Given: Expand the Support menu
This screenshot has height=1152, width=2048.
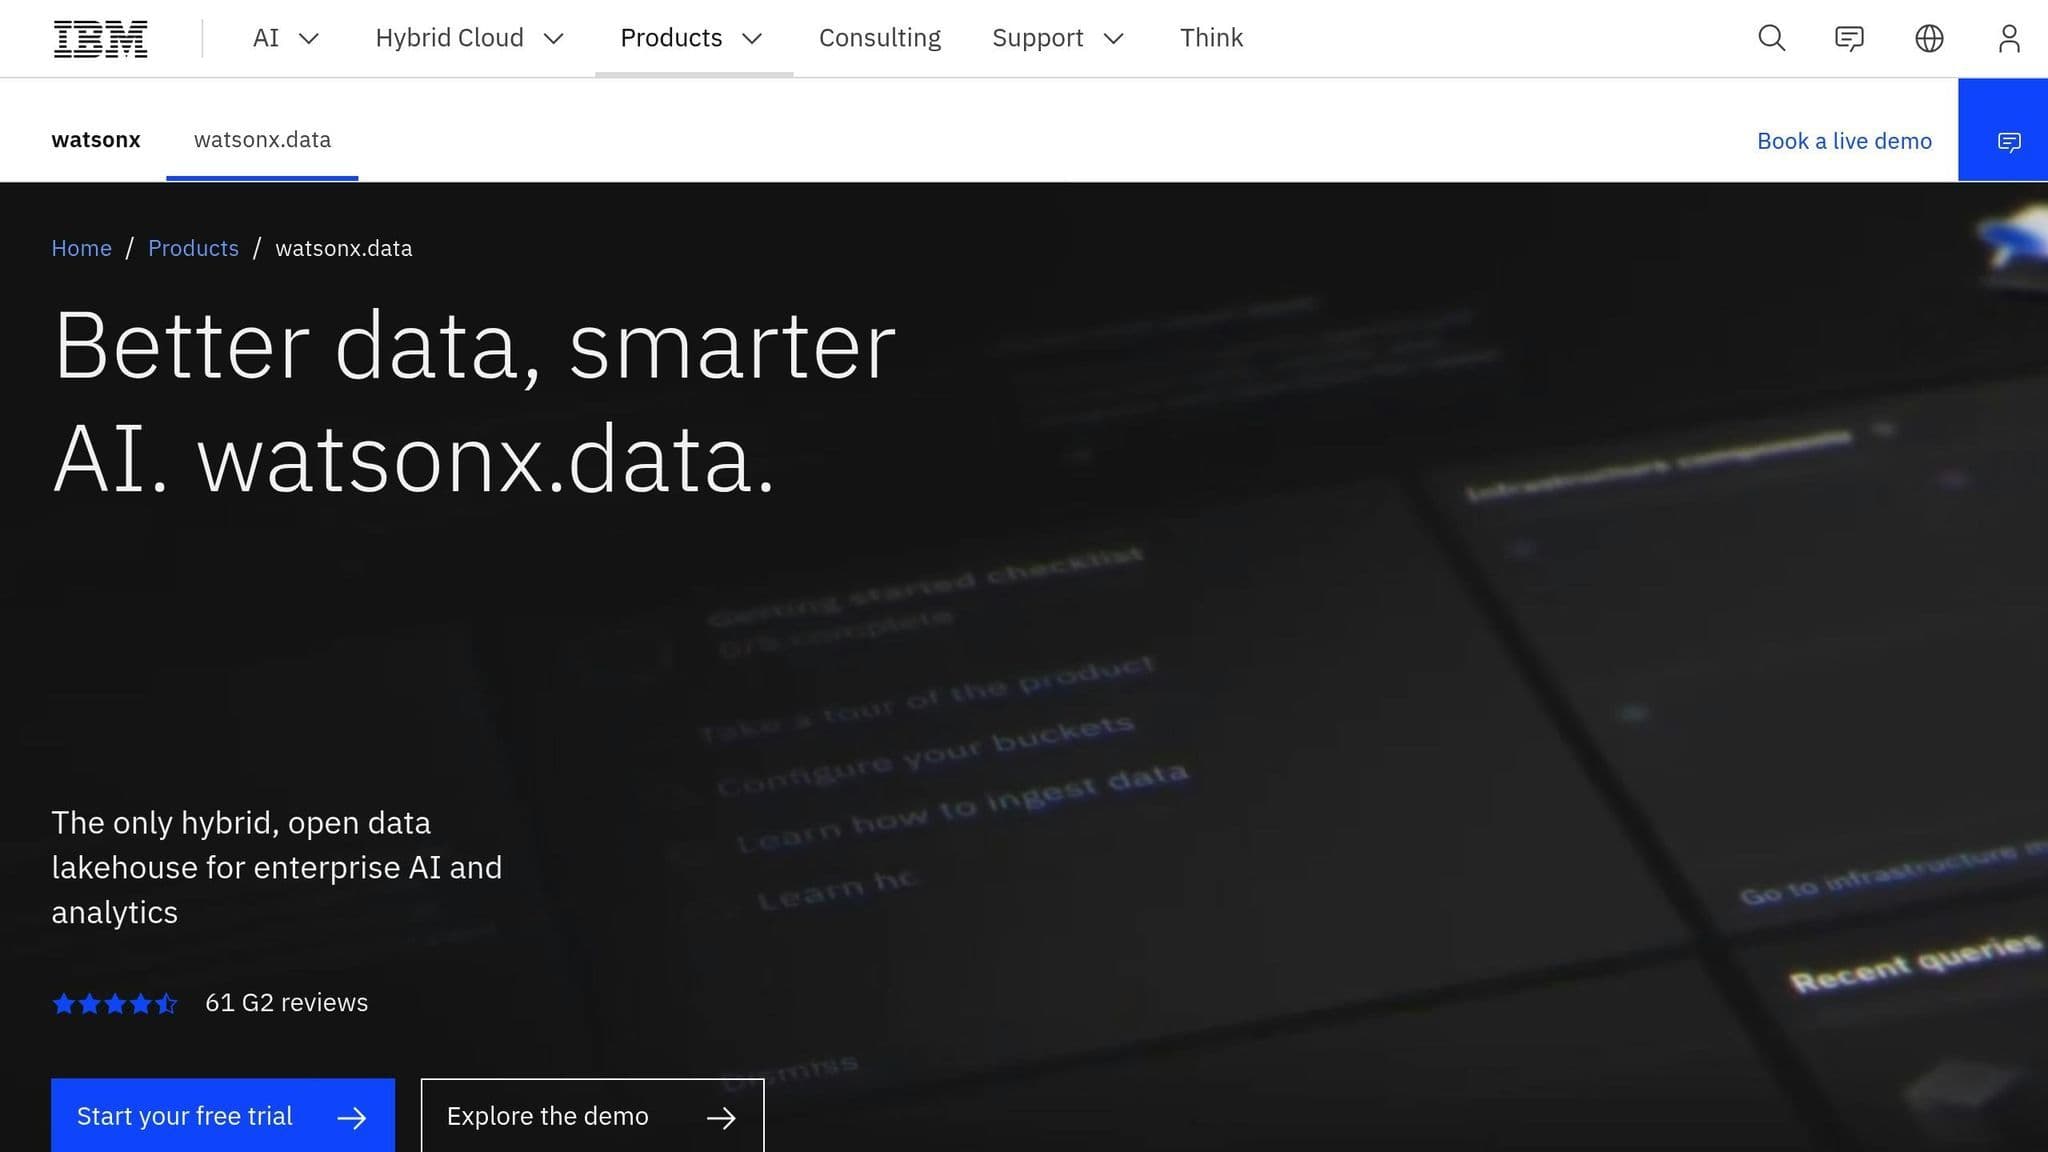Looking at the screenshot, I should 1058,38.
